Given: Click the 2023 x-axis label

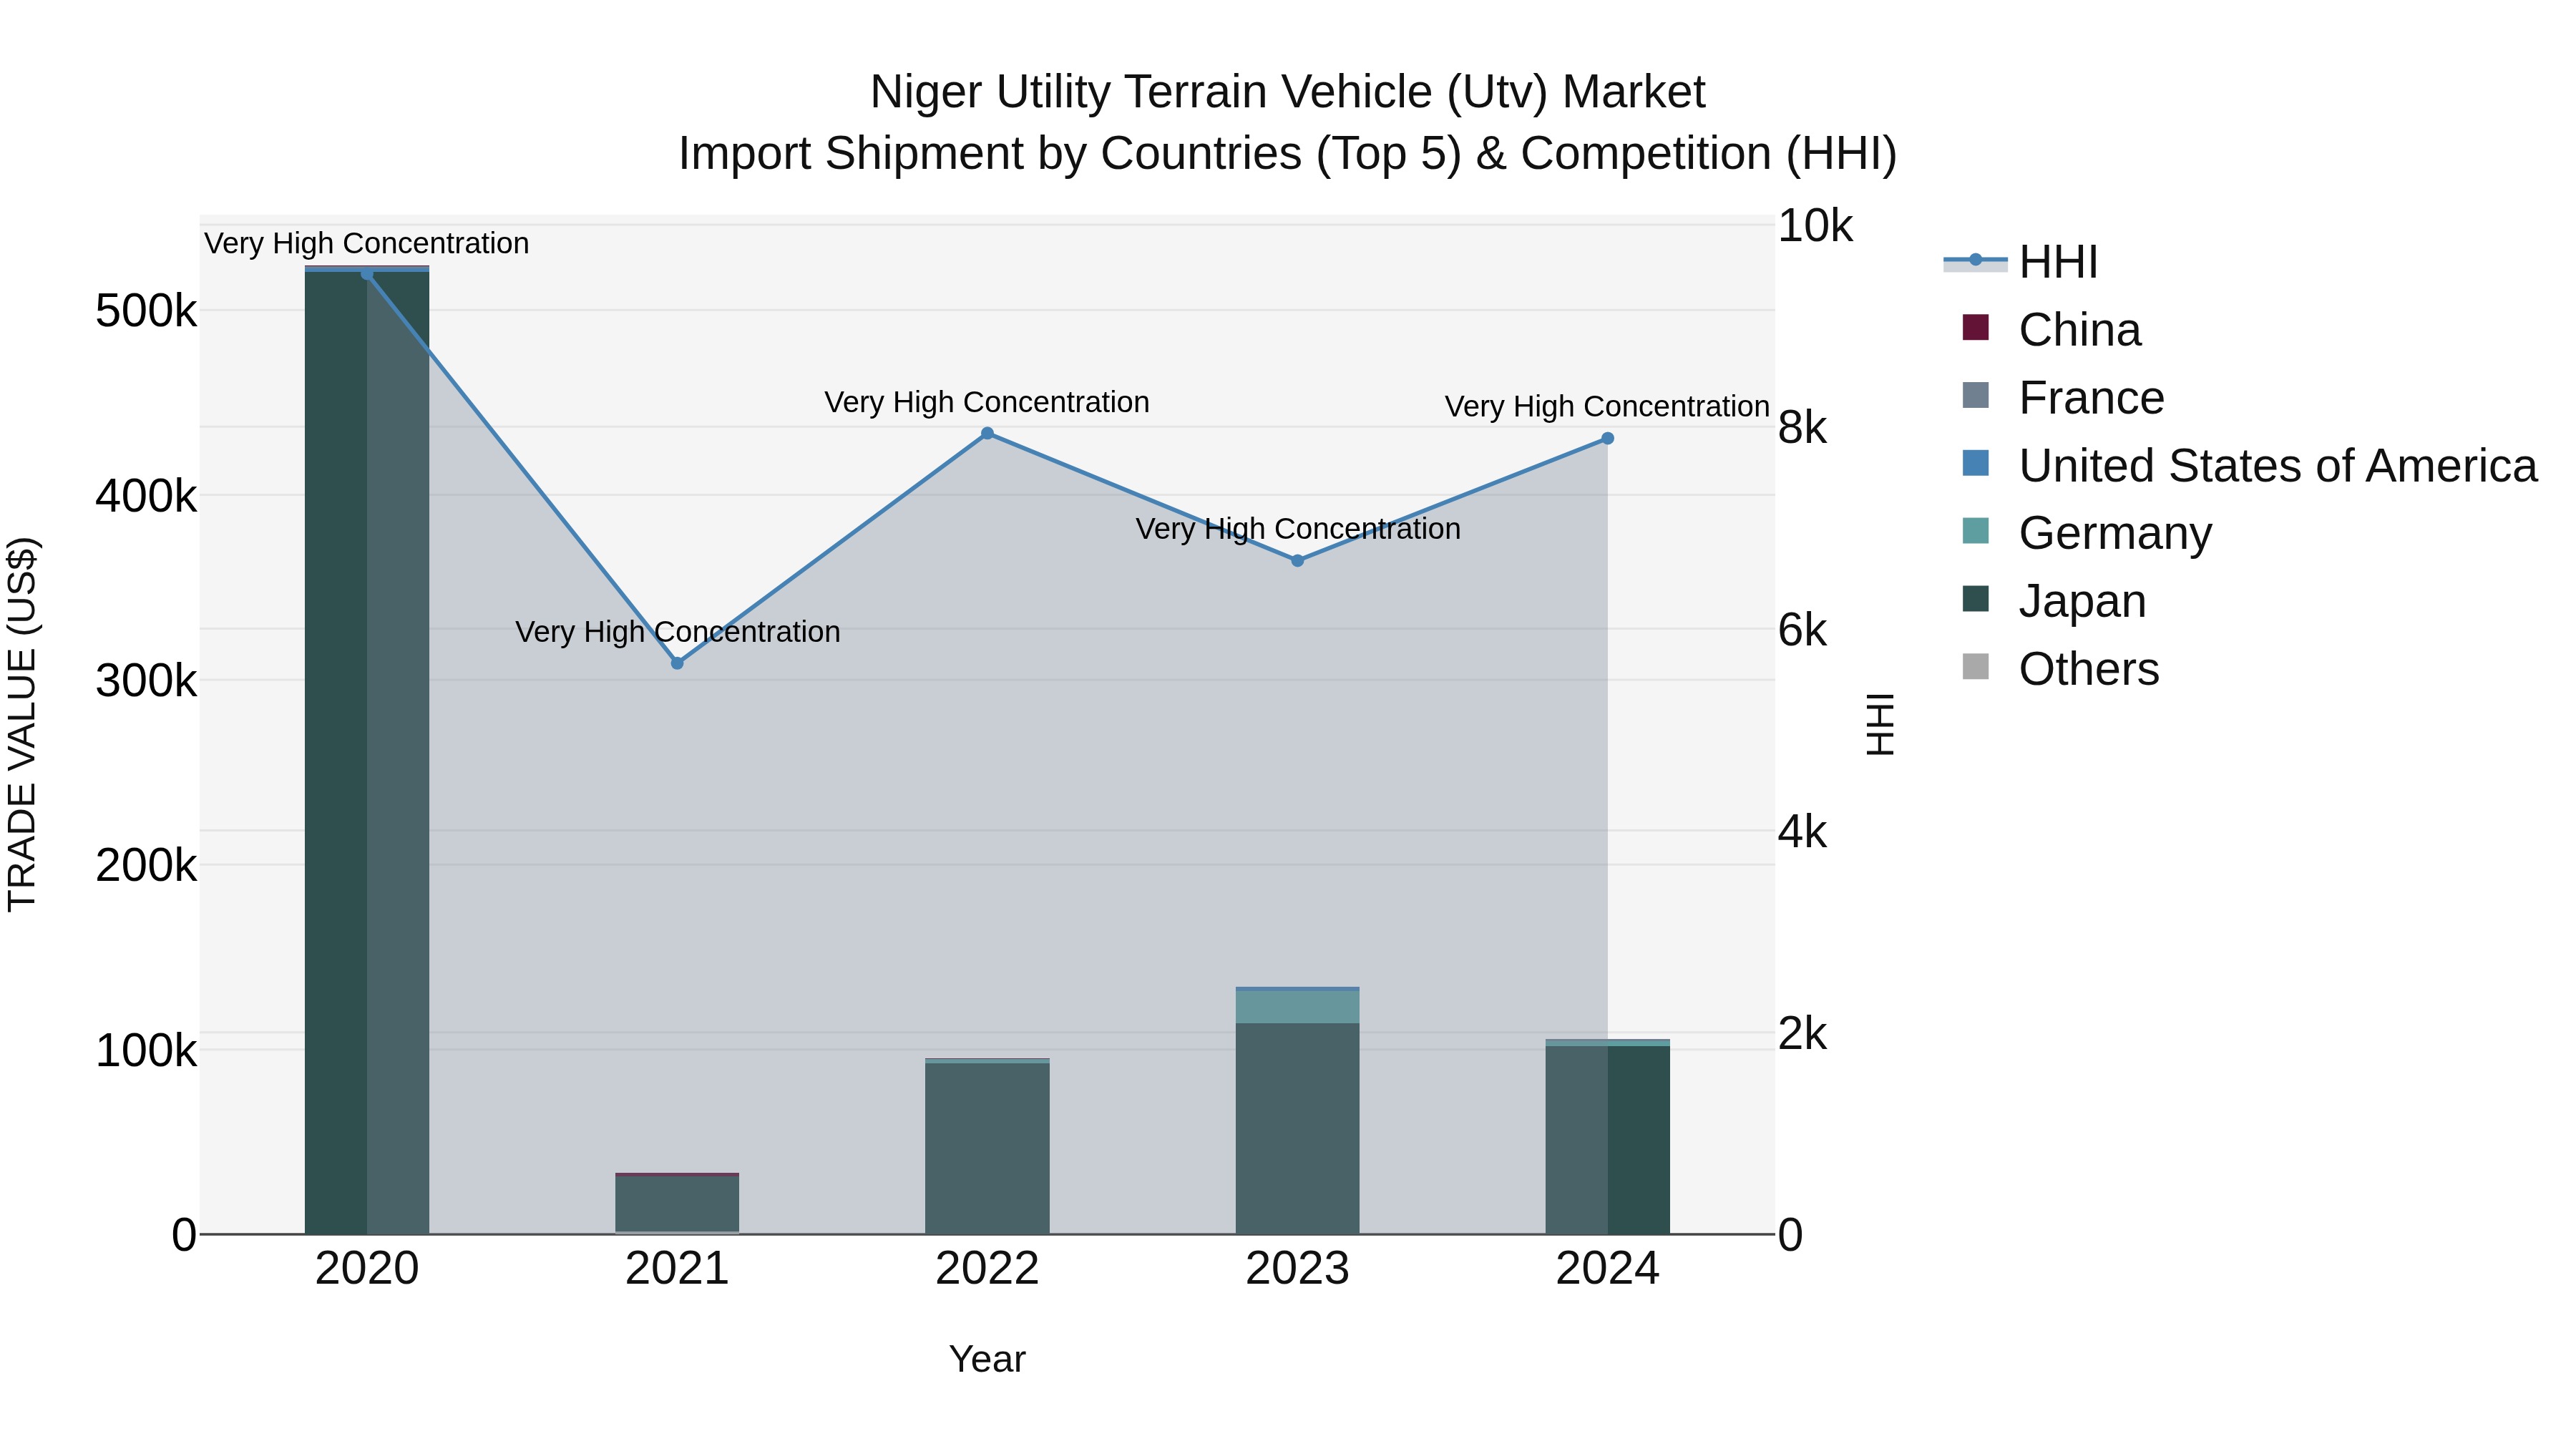Looking at the screenshot, I should click(x=1297, y=1269).
